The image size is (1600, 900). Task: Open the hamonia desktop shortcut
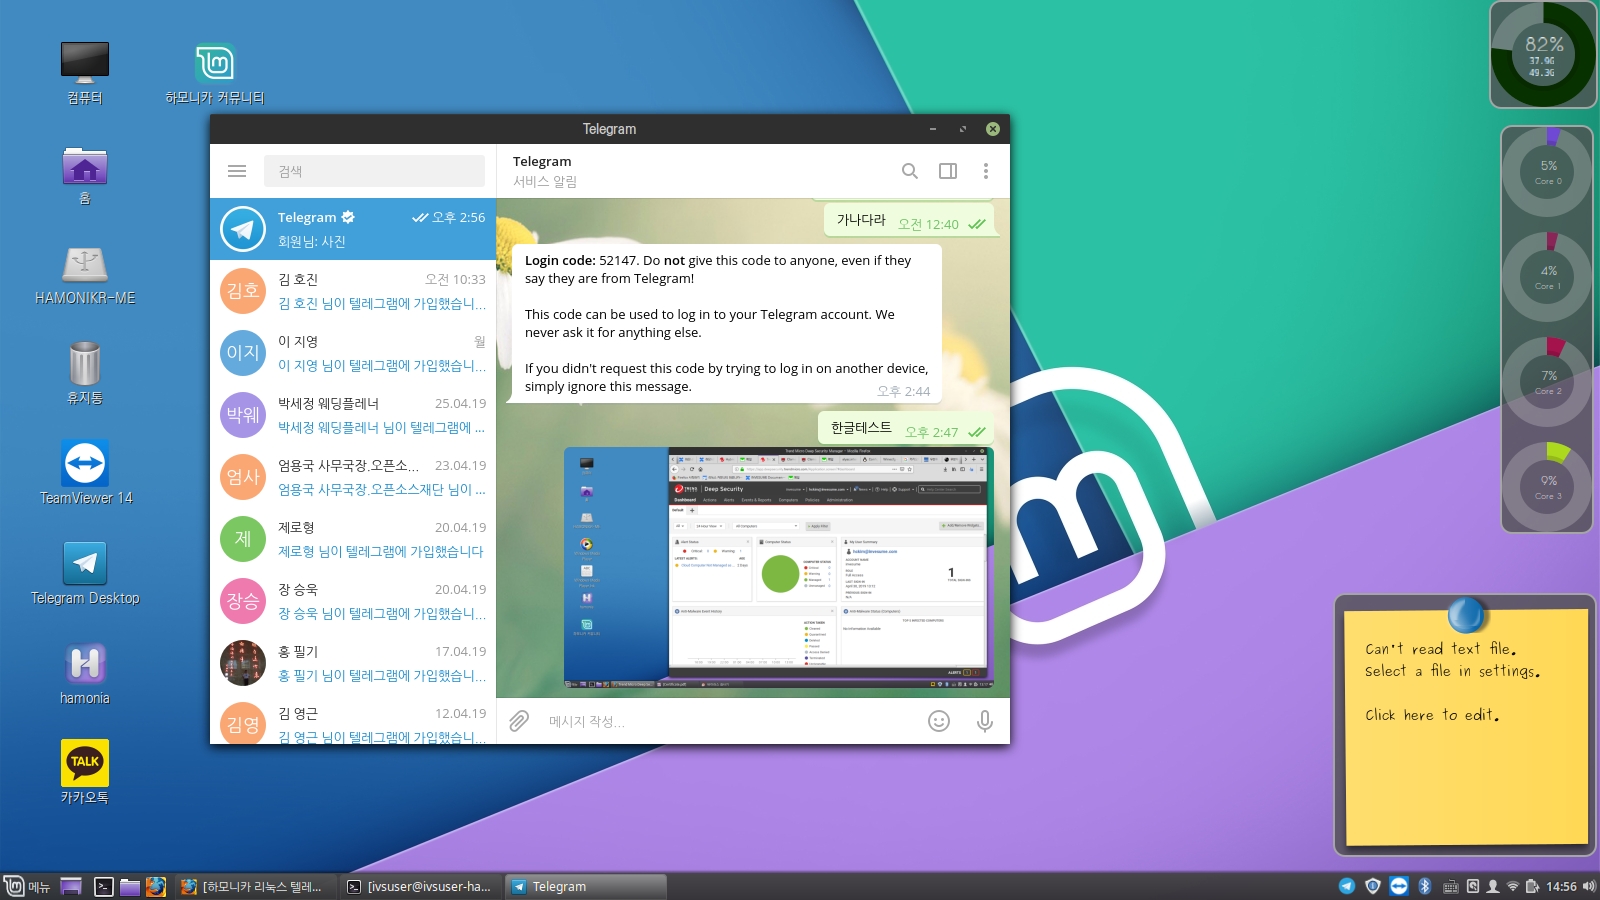[x=85, y=672]
